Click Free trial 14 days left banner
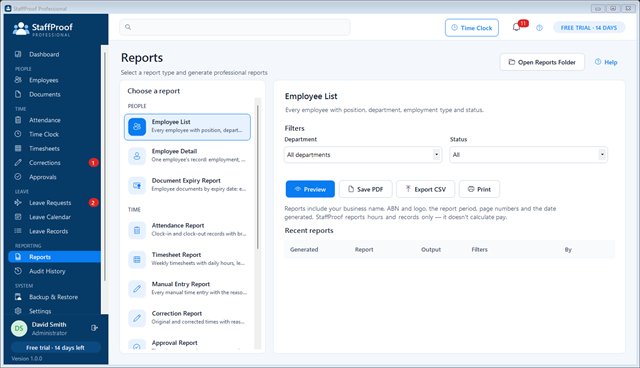 tap(56, 348)
